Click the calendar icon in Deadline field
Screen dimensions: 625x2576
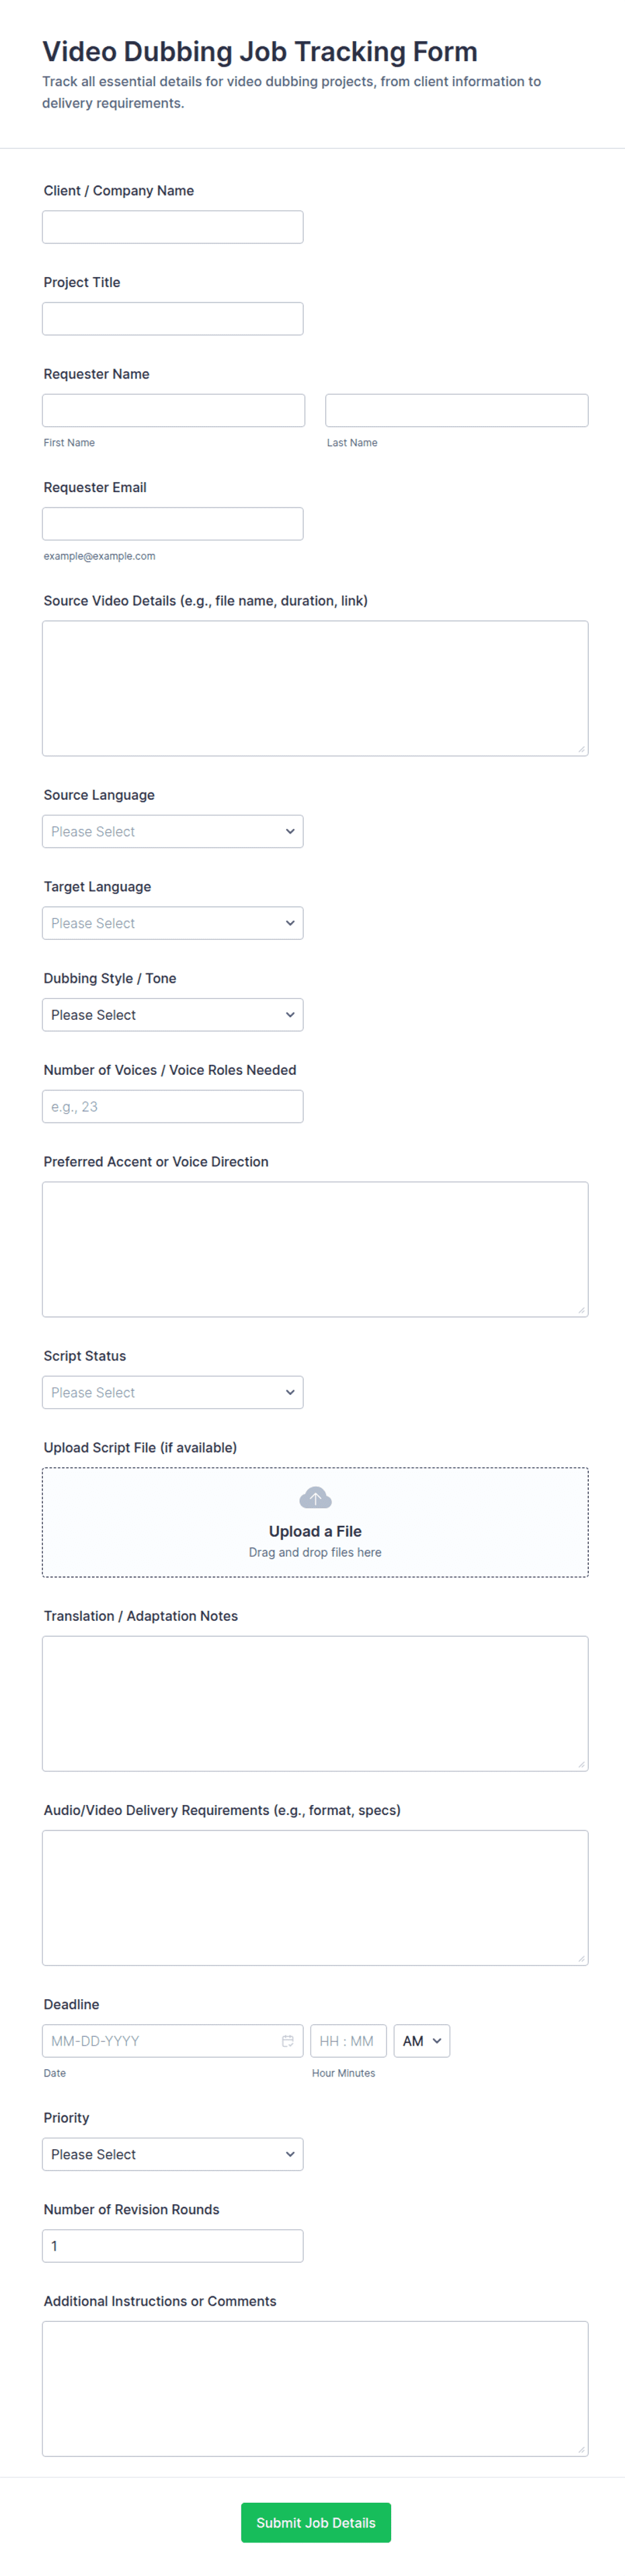288,2041
